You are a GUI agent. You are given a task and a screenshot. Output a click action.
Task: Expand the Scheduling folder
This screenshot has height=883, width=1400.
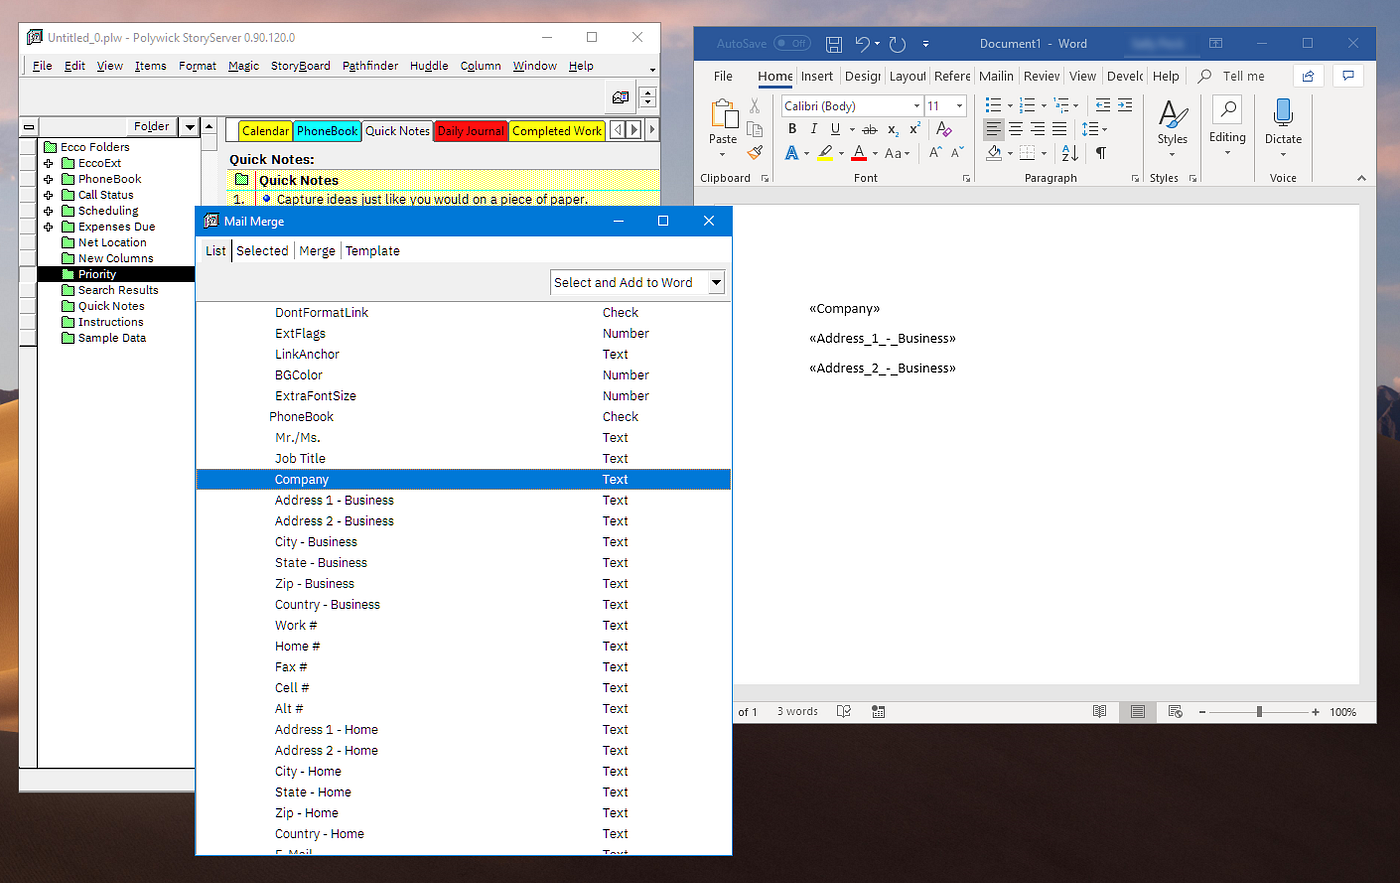click(x=48, y=211)
